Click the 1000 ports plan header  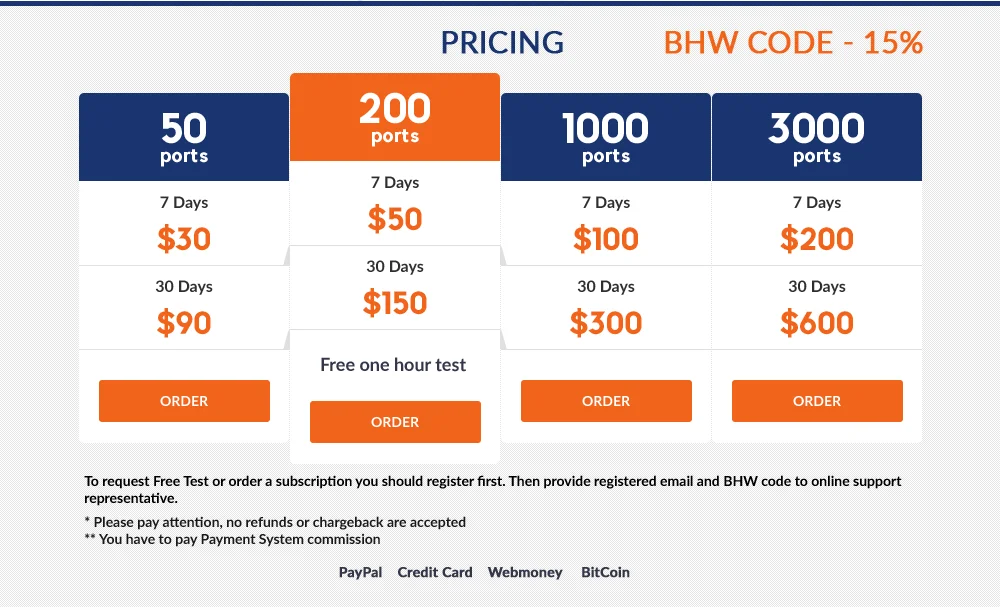tap(606, 137)
